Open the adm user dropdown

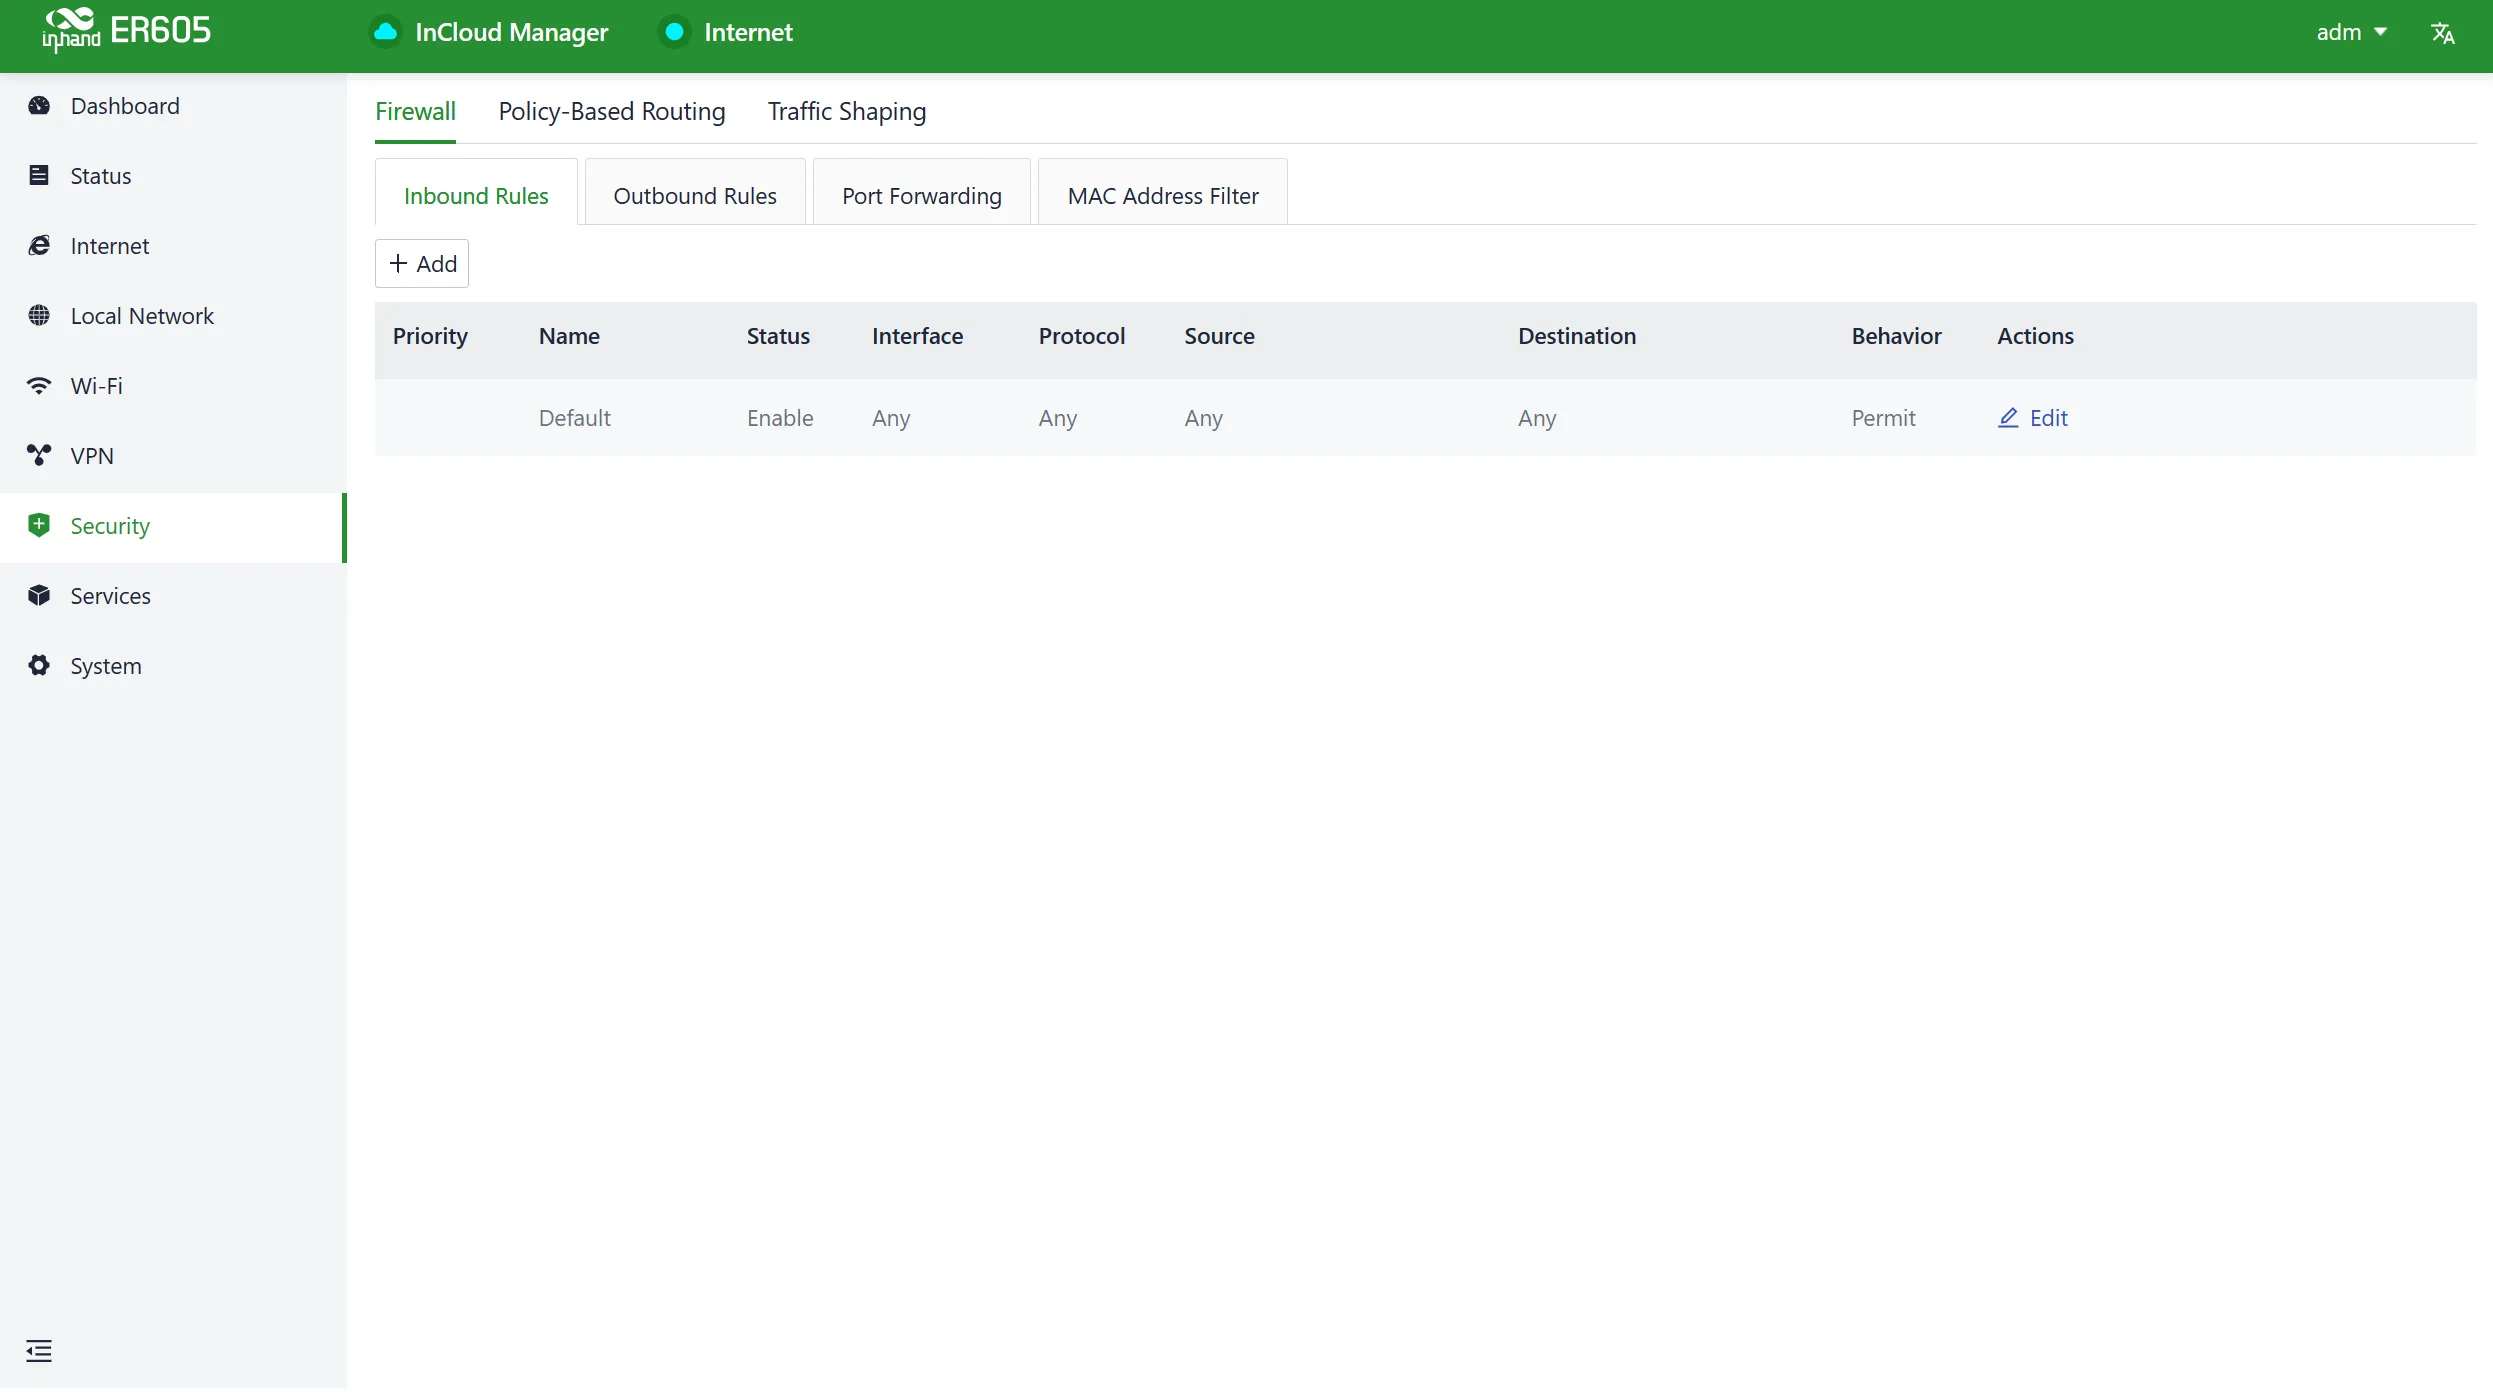(x=2352, y=32)
